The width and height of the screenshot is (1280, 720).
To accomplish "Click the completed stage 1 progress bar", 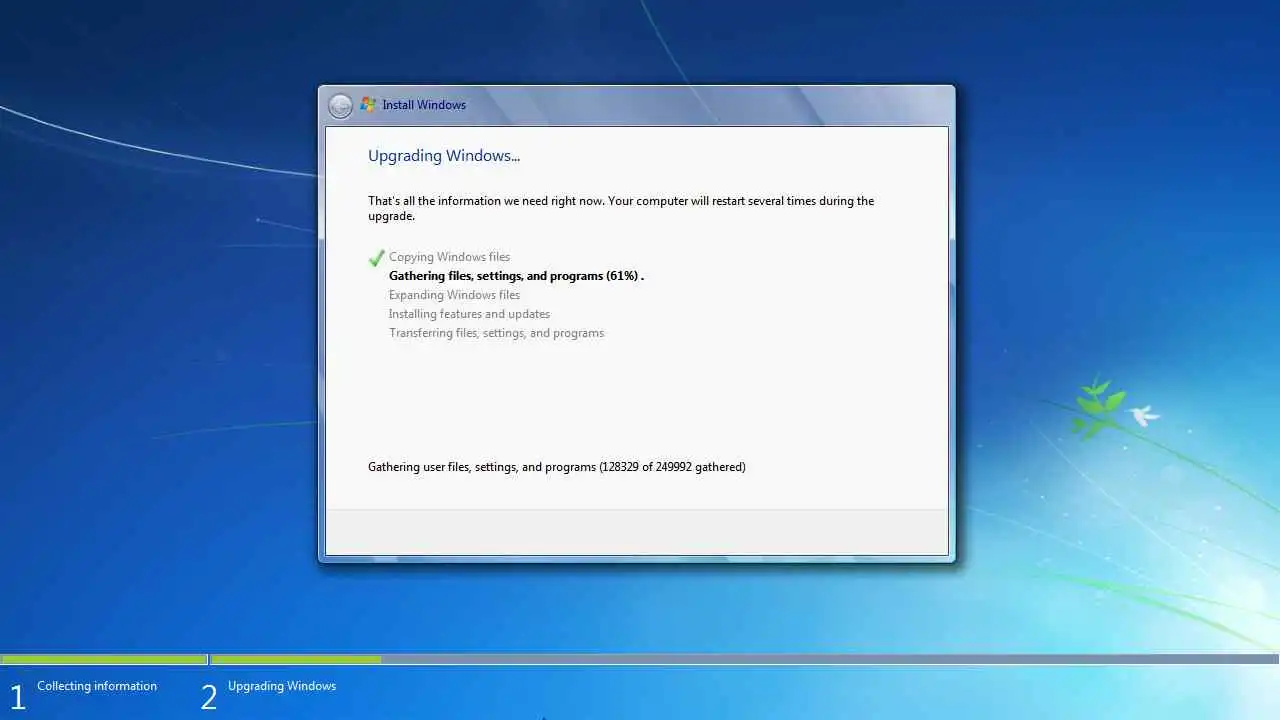I will pyautogui.click(x=104, y=660).
